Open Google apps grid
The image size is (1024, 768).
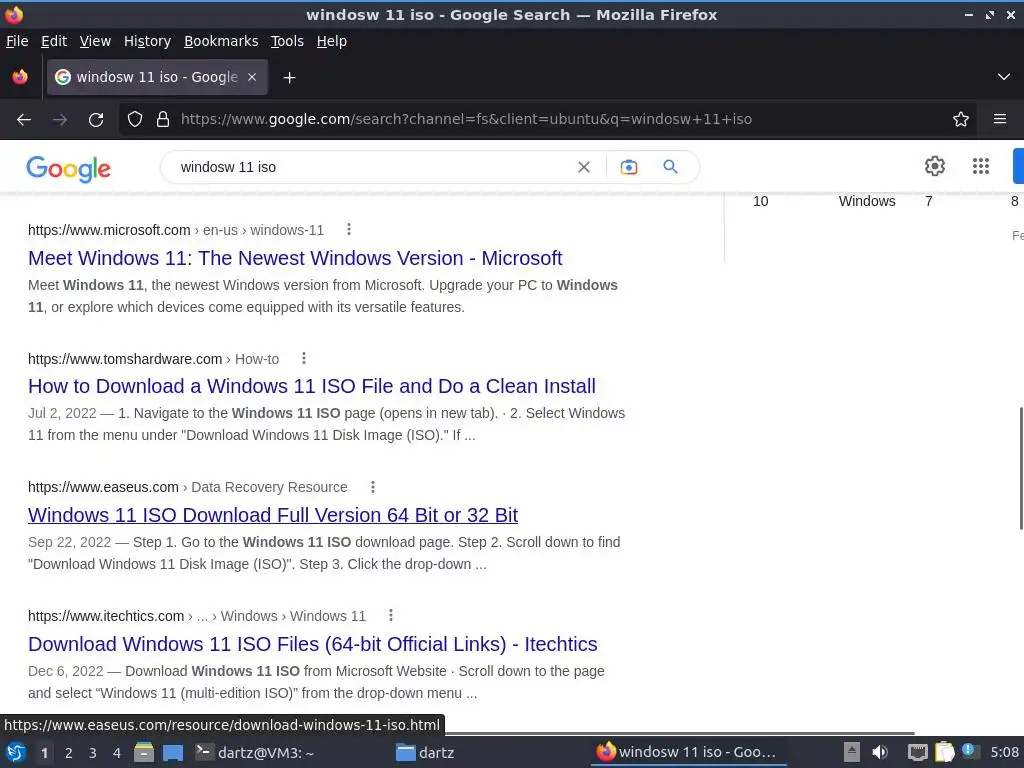click(x=981, y=166)
